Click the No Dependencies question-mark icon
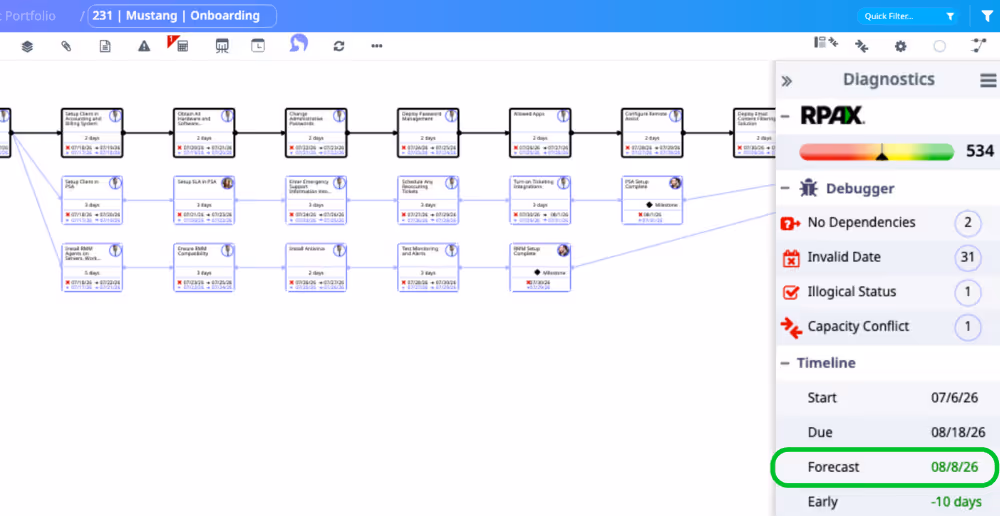This screenshot has height=516, width=1000. (x=791, y=223)
